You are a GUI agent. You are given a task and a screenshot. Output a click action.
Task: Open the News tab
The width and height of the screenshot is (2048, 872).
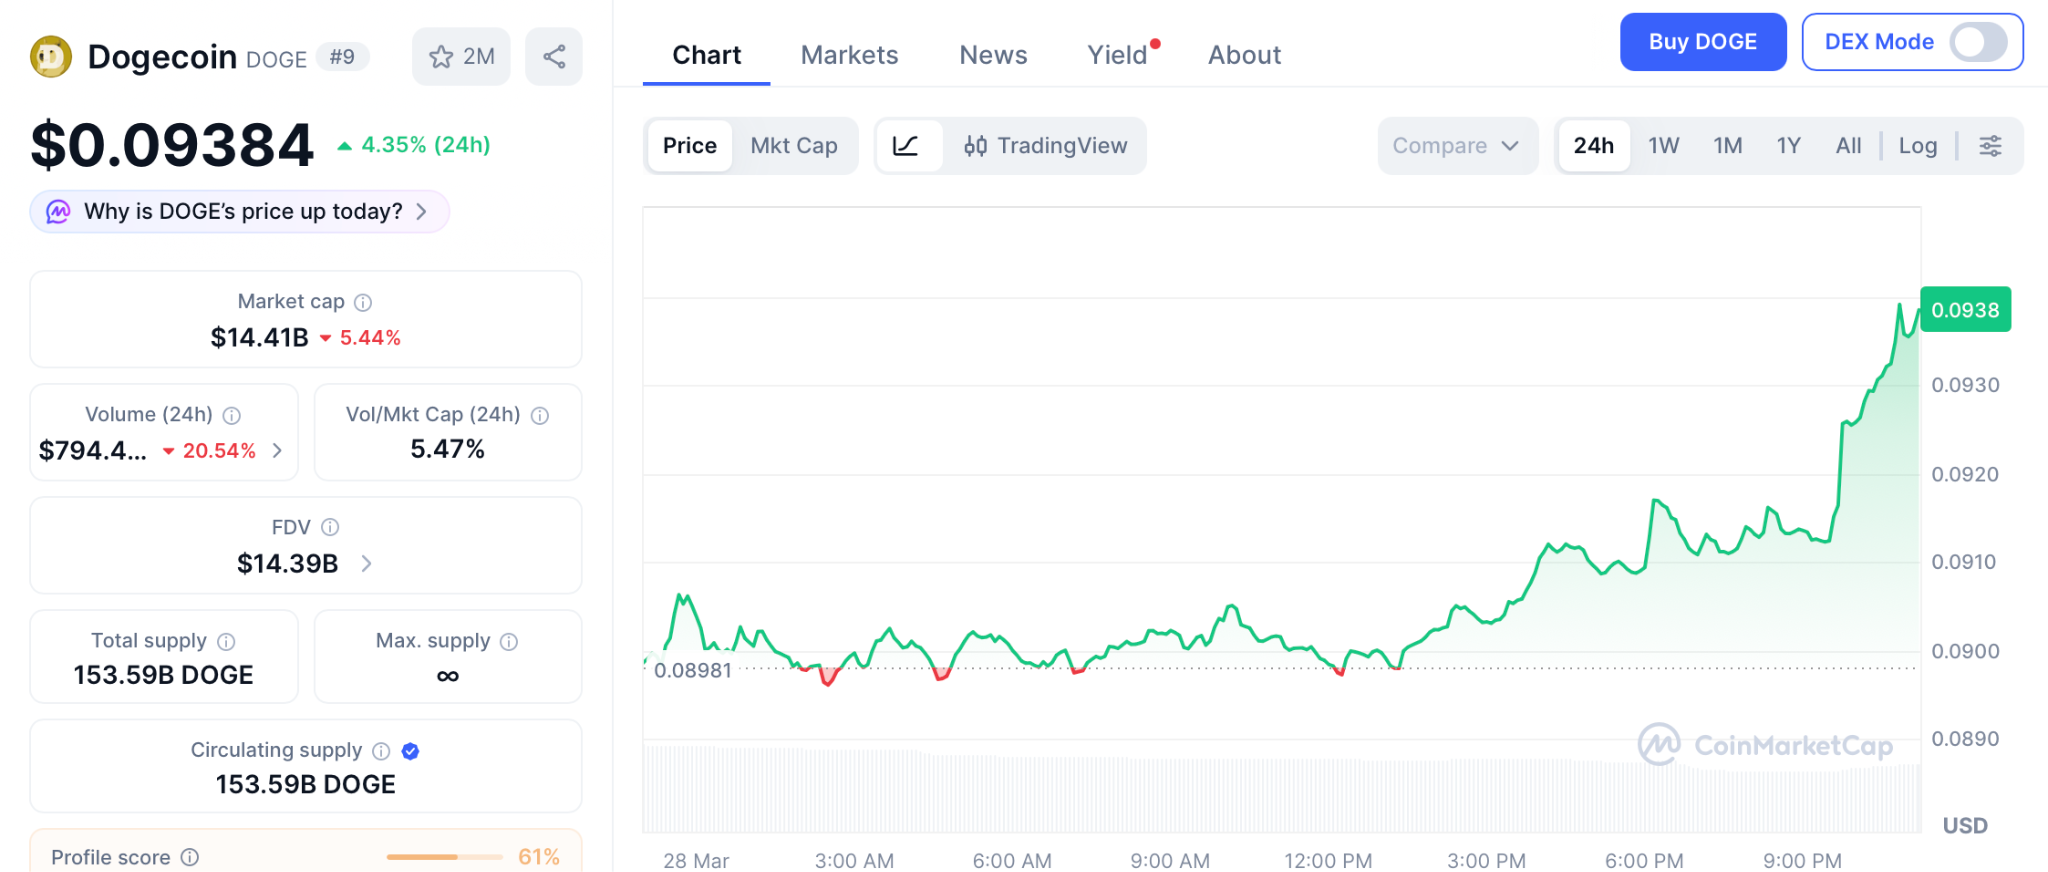[993, 55]
